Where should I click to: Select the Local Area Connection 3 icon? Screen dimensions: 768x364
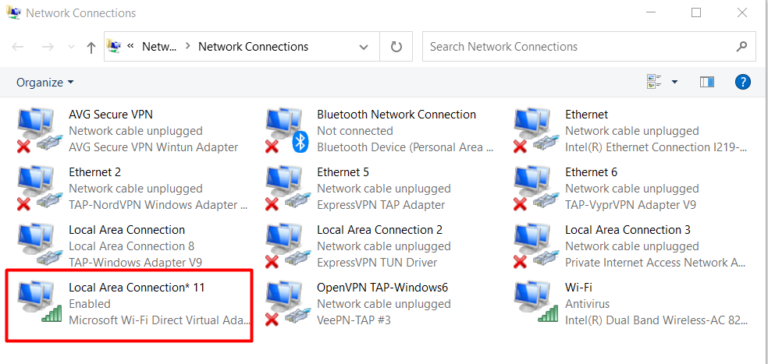536,246
